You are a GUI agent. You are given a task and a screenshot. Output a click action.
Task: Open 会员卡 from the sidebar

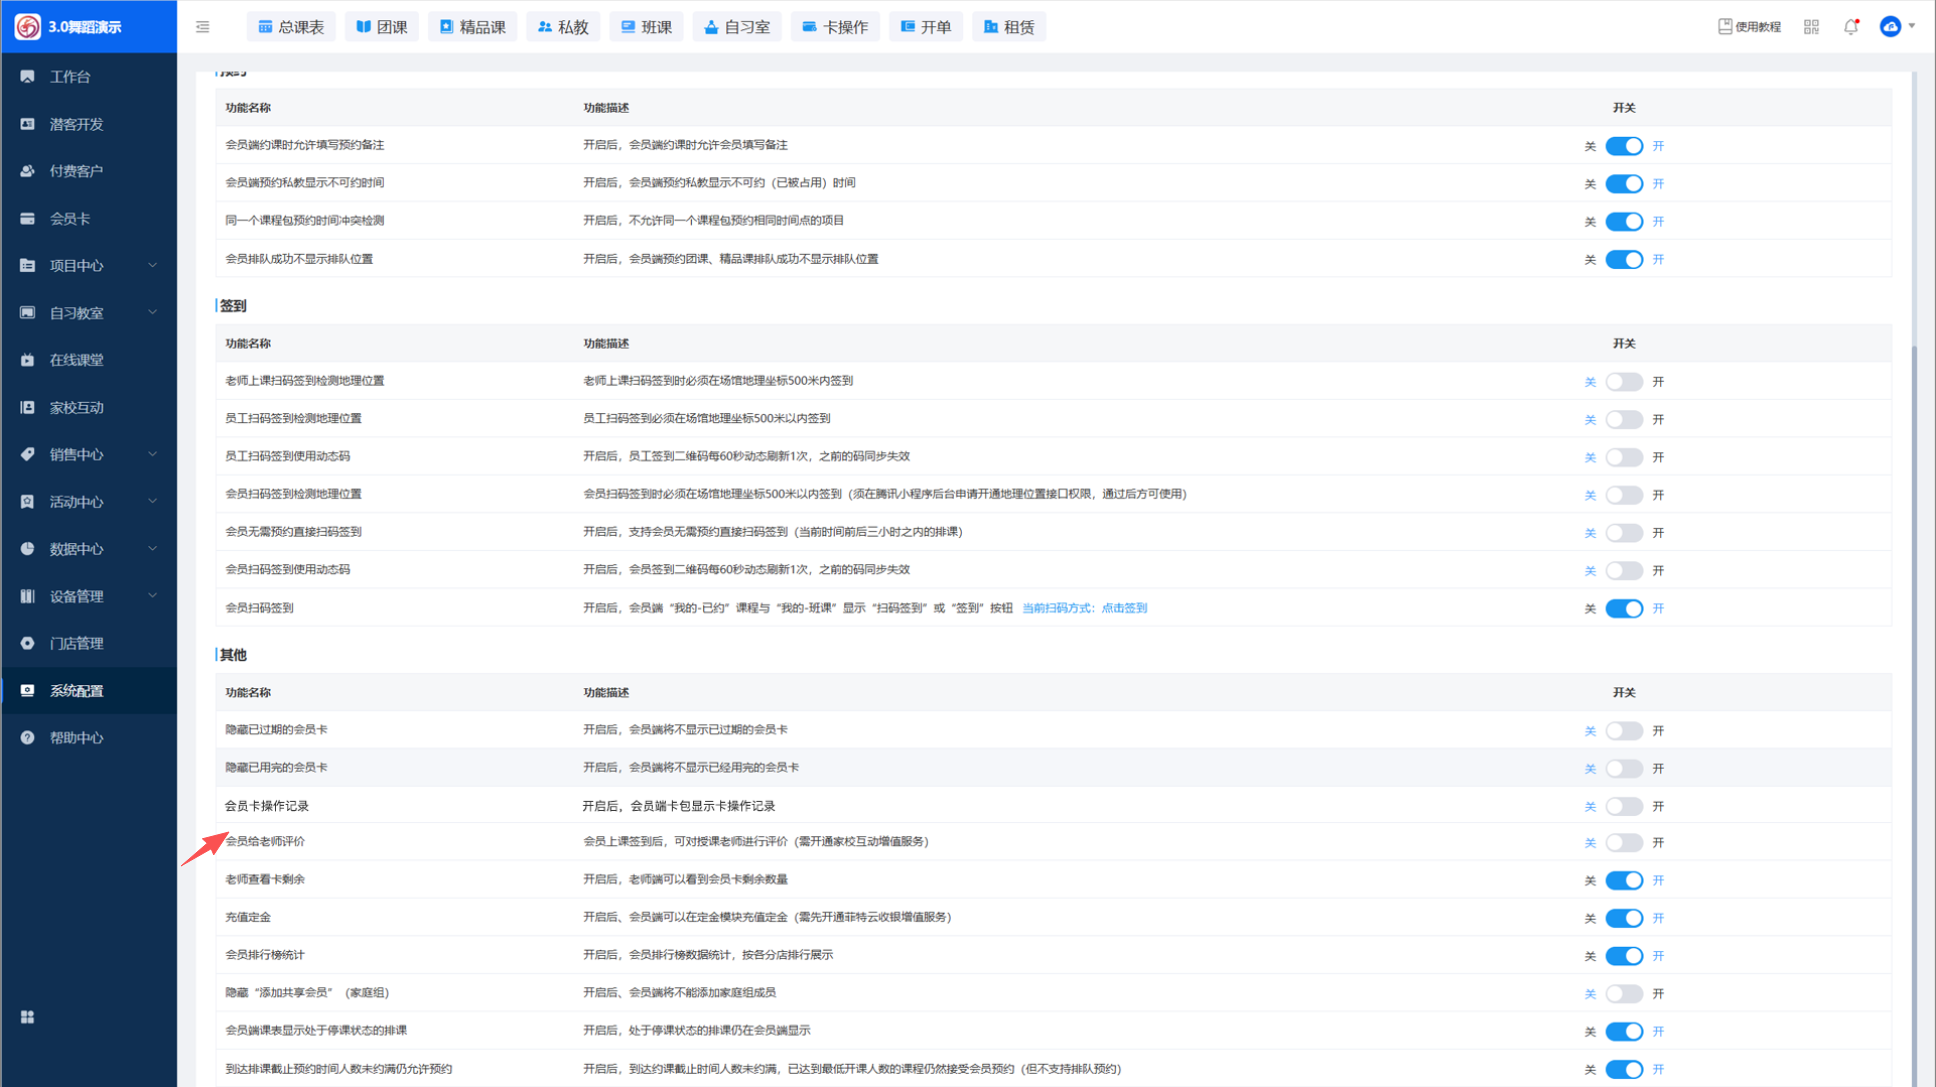[70, 219]
